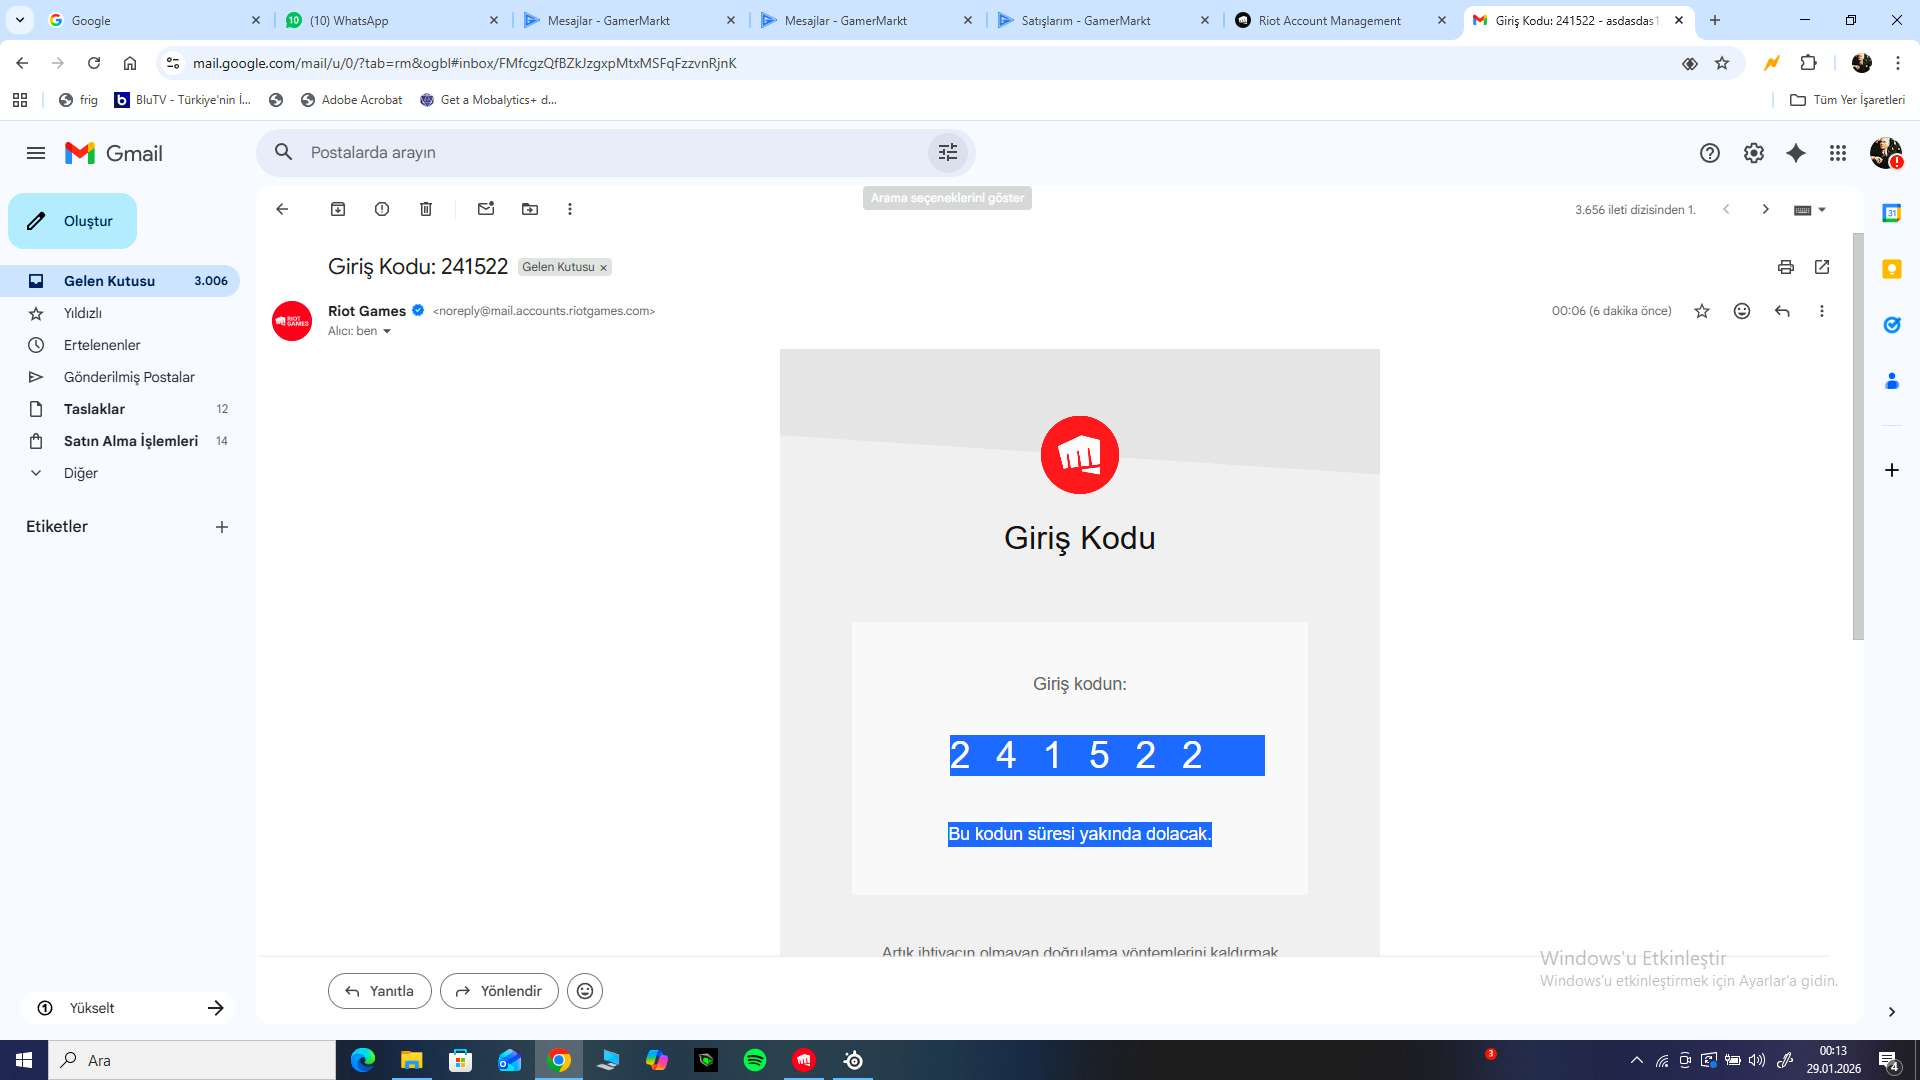Open Google Keep in the side panel
The width and height of the screenshot is (1920, 1080).
click(1892, 269)
